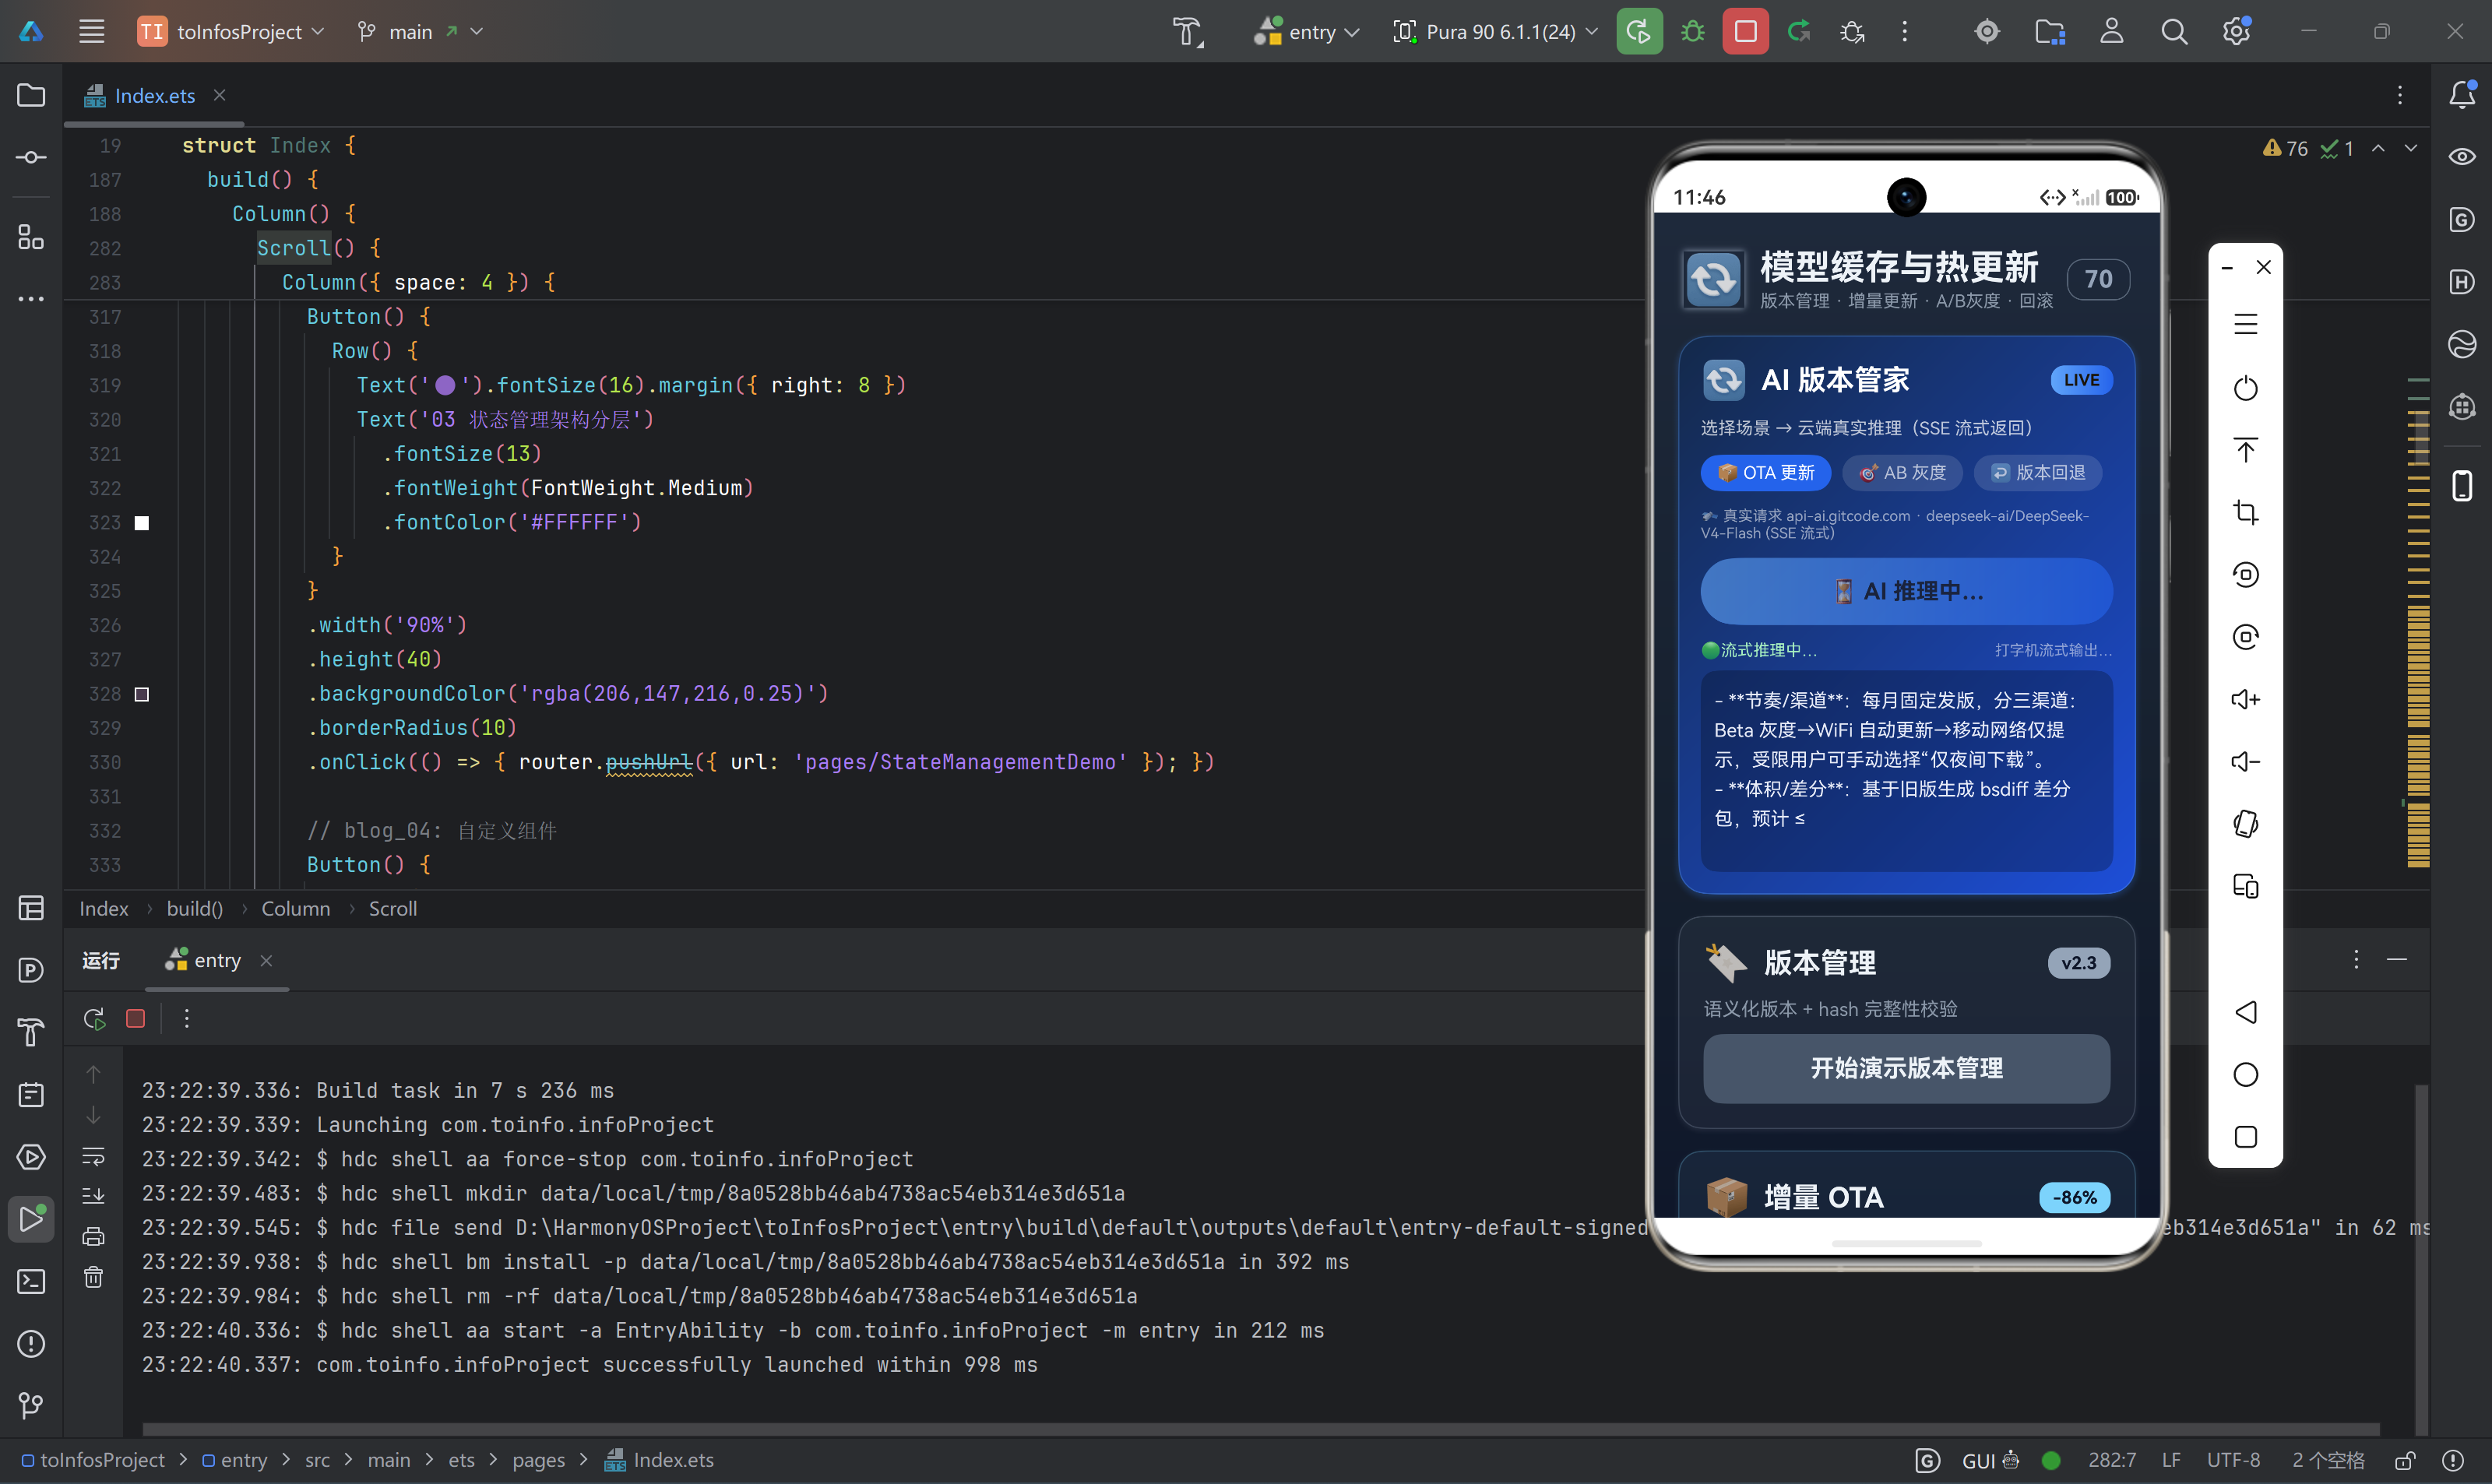Image resolution: width=2492 pixels, height=1484 pixels.
Task: Click the Scroll breadcrumb item
Action: 393,909
